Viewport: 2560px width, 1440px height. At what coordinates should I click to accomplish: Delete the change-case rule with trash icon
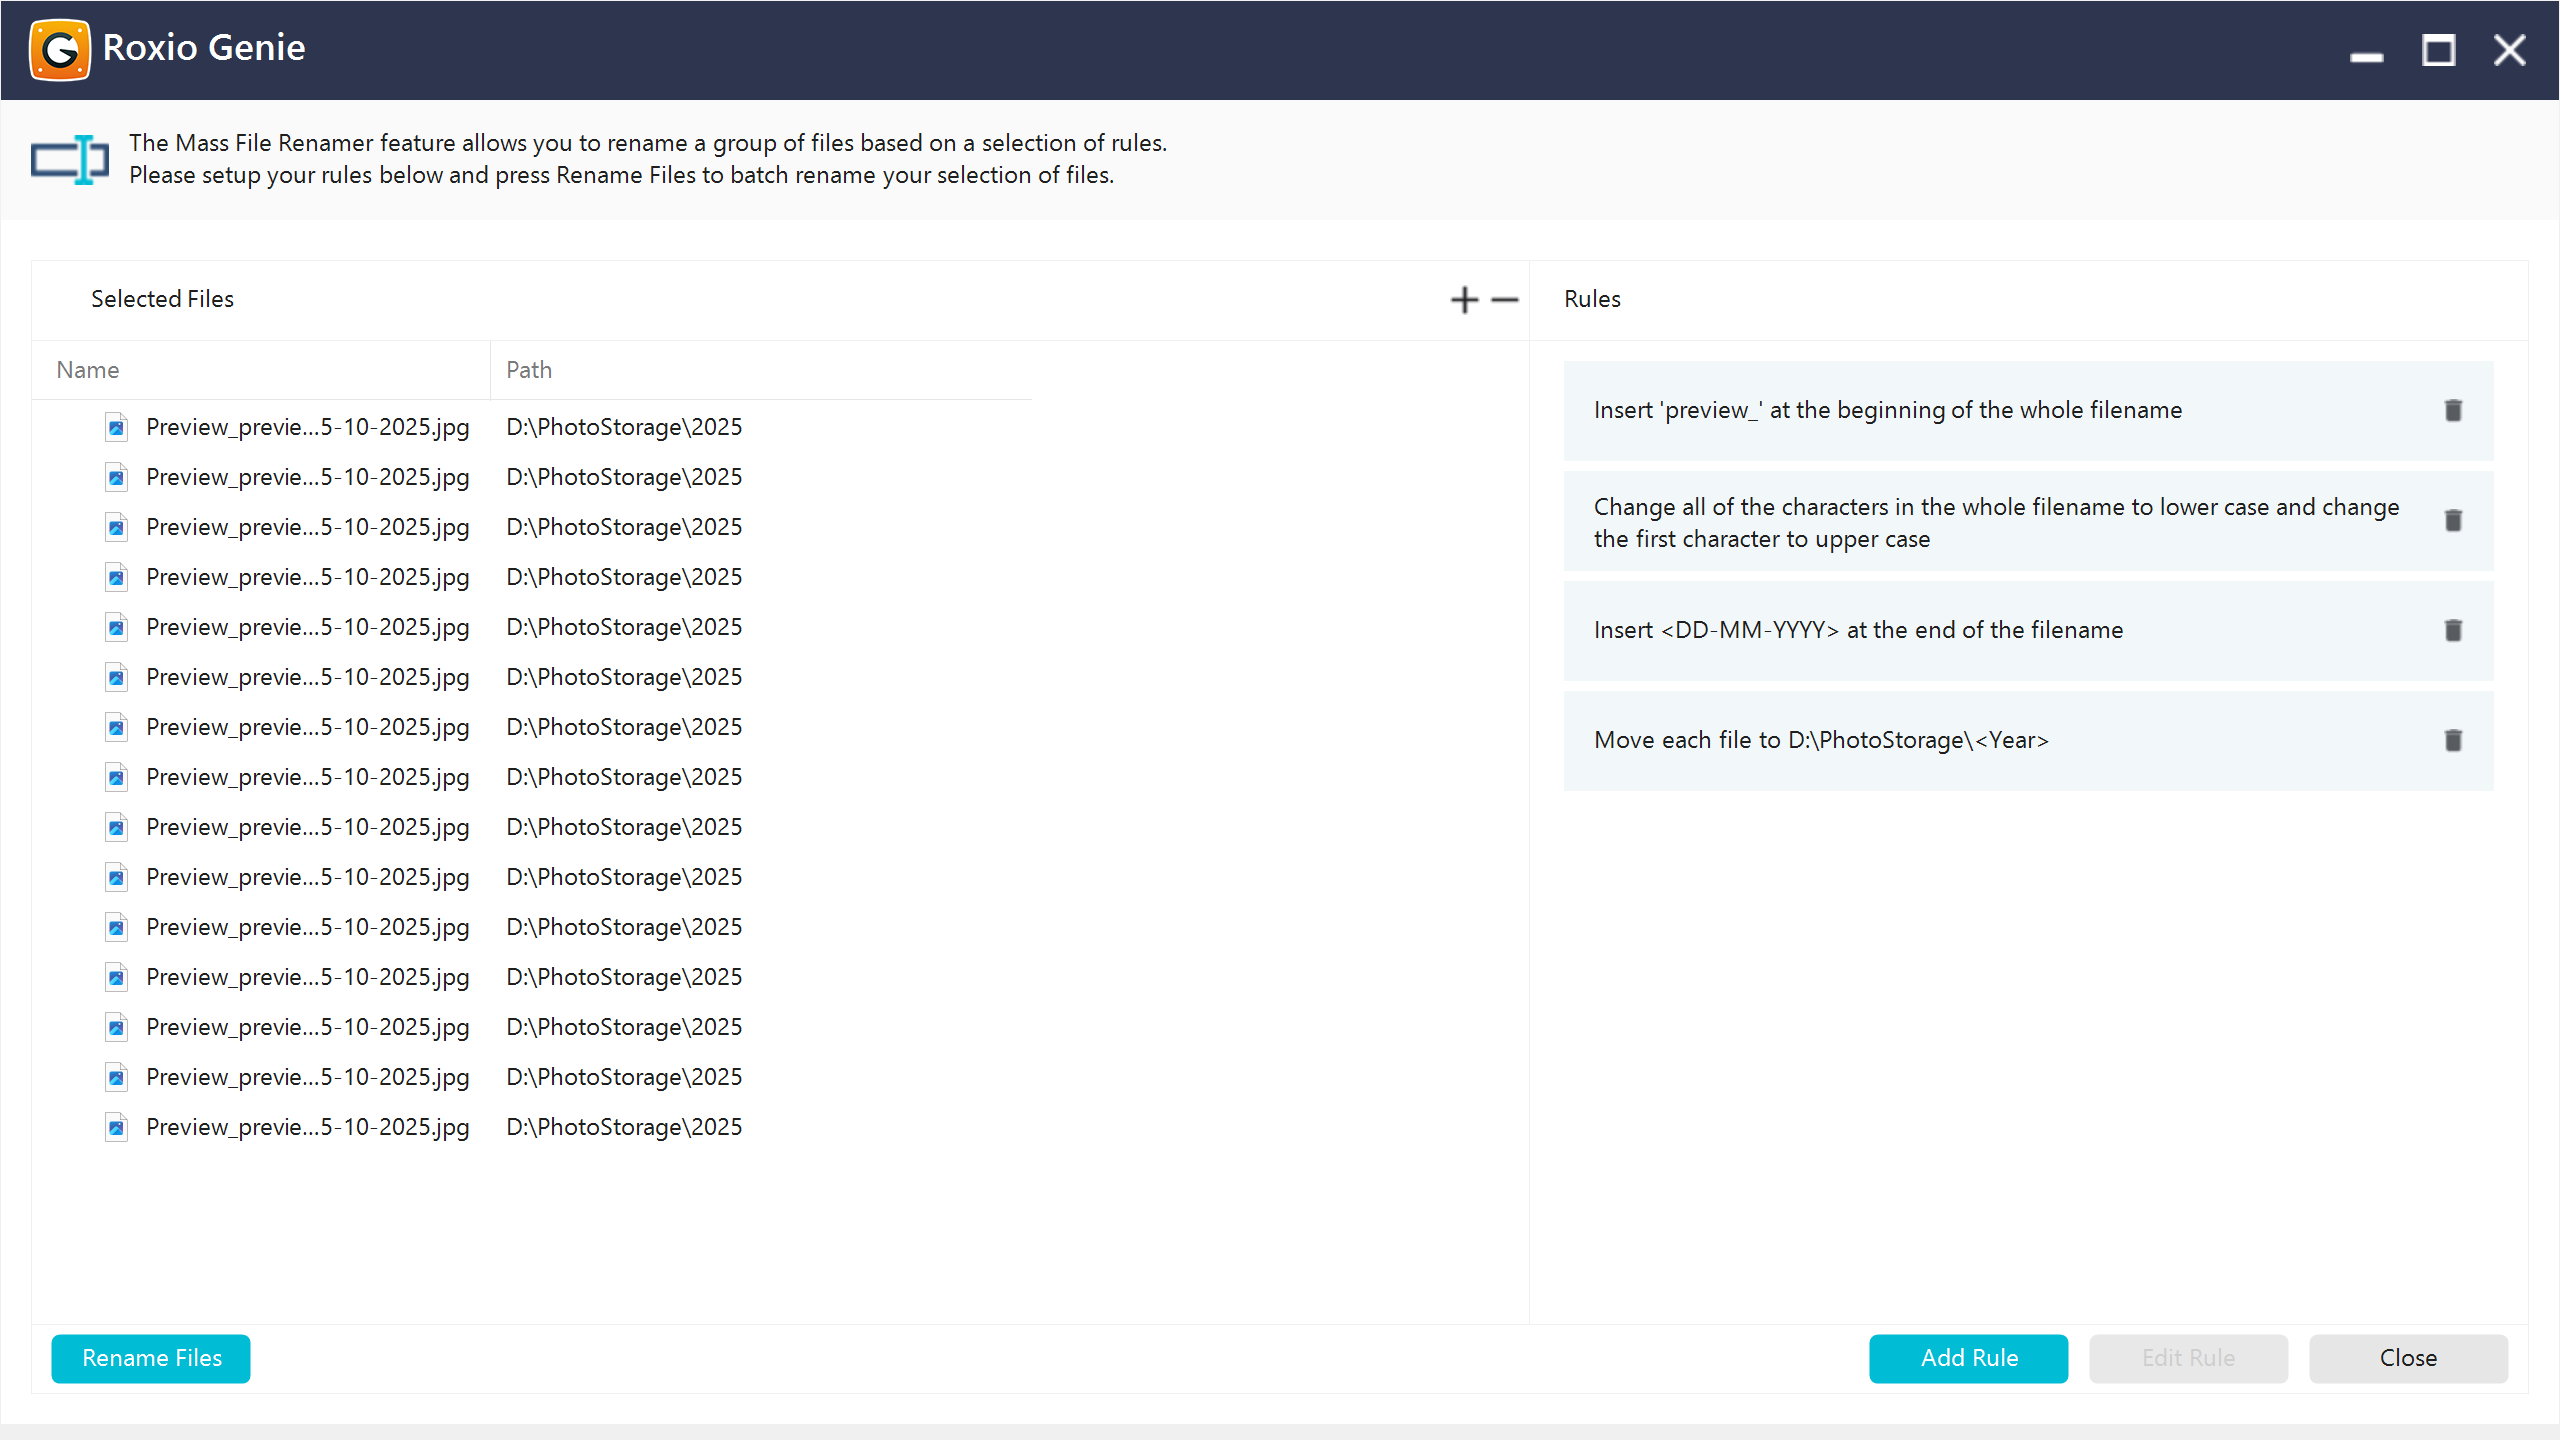[2453, 520]
